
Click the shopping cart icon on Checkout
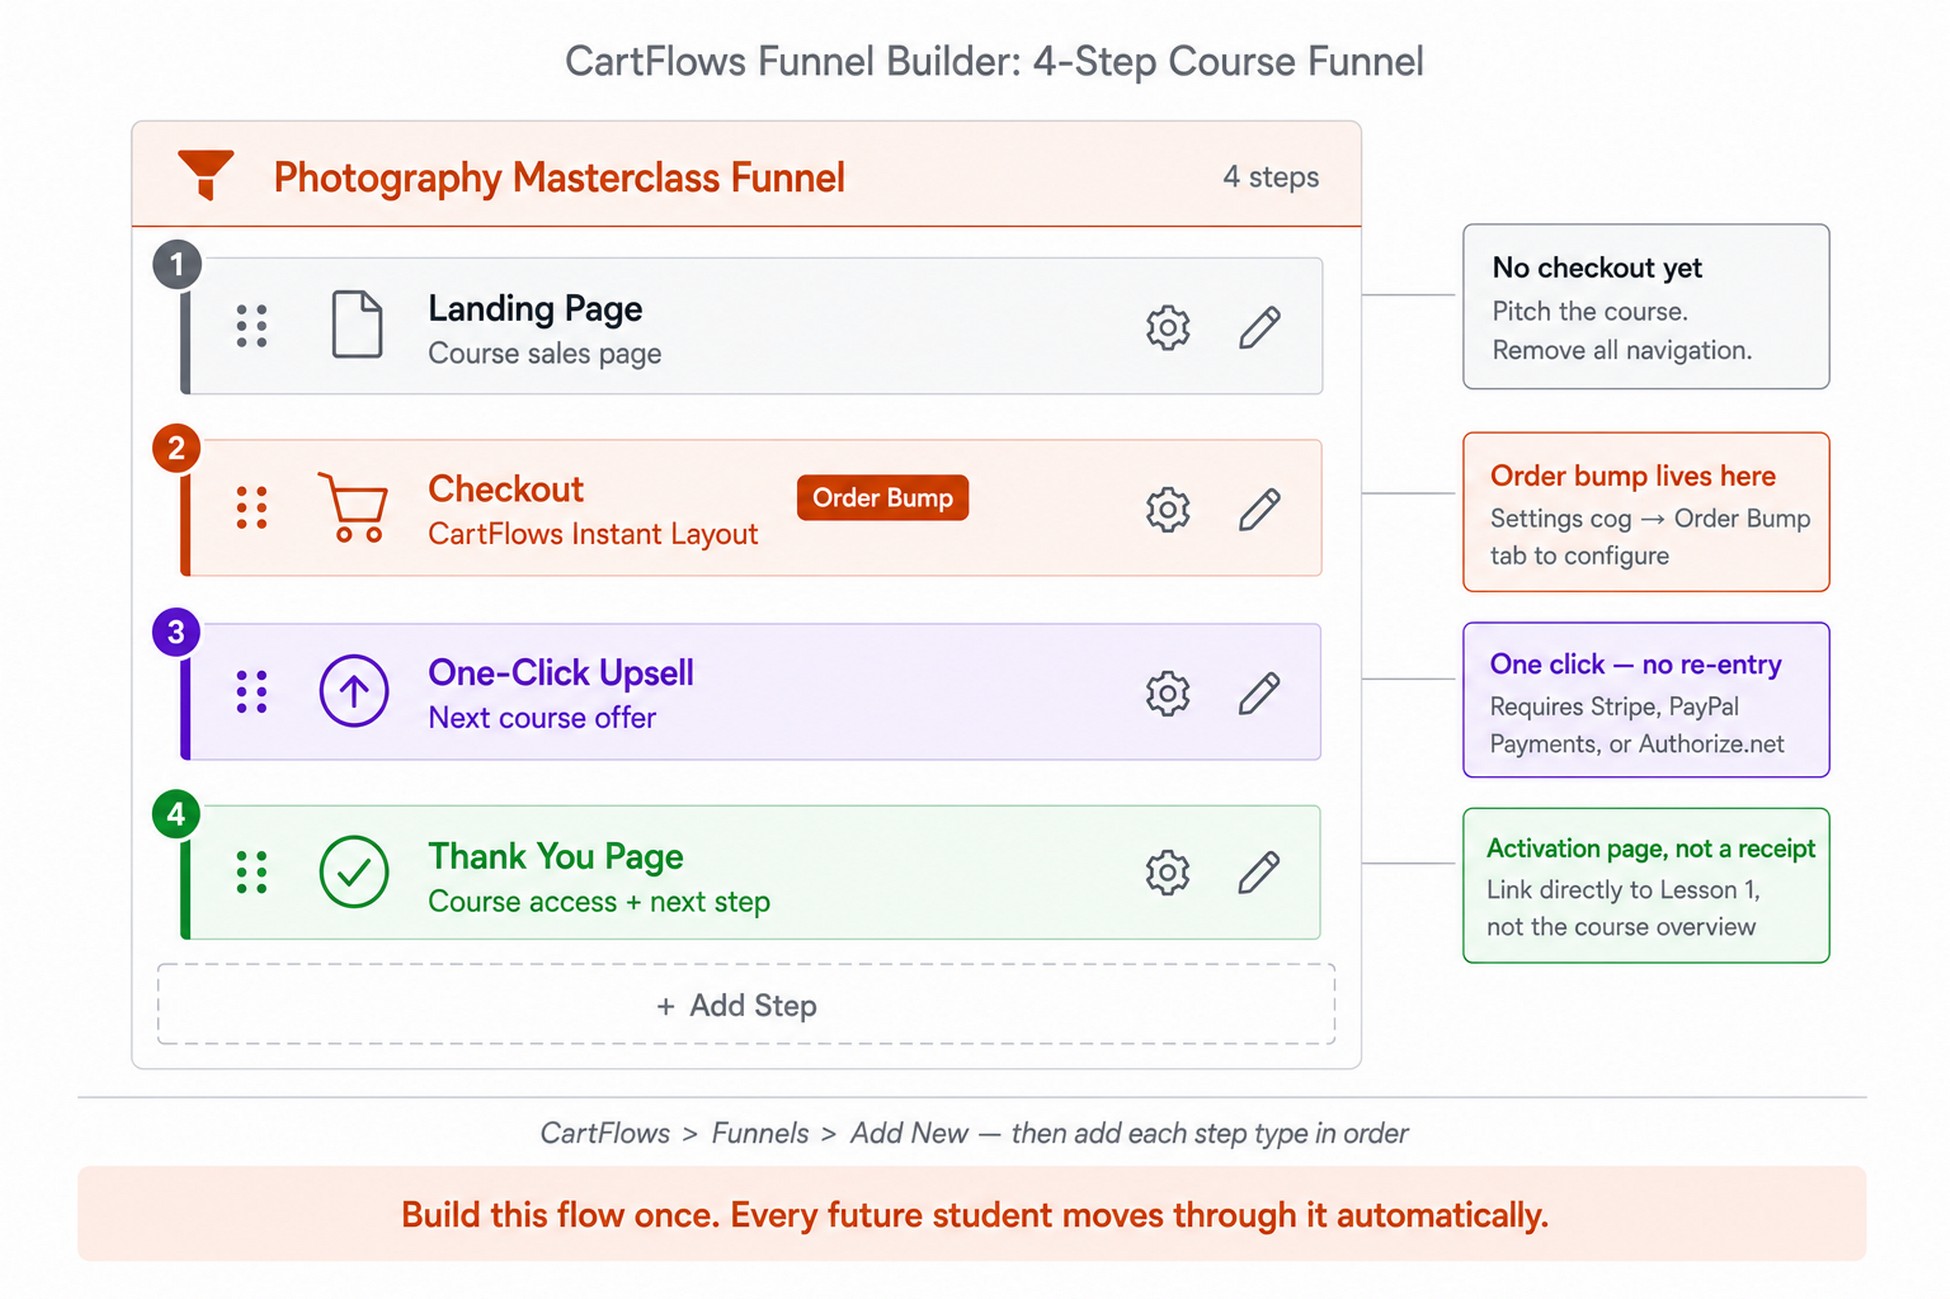pos(354,507)
